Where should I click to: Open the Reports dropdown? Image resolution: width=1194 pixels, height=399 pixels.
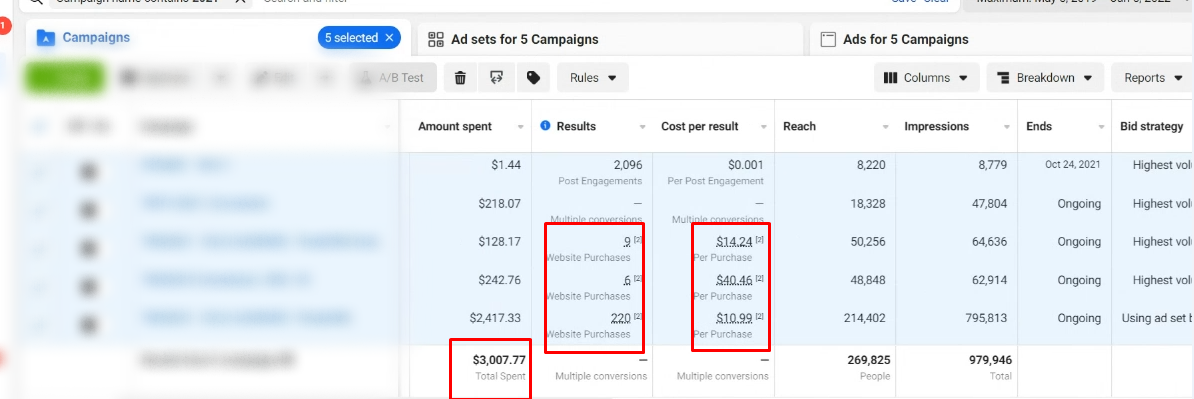coord(1153,78)
